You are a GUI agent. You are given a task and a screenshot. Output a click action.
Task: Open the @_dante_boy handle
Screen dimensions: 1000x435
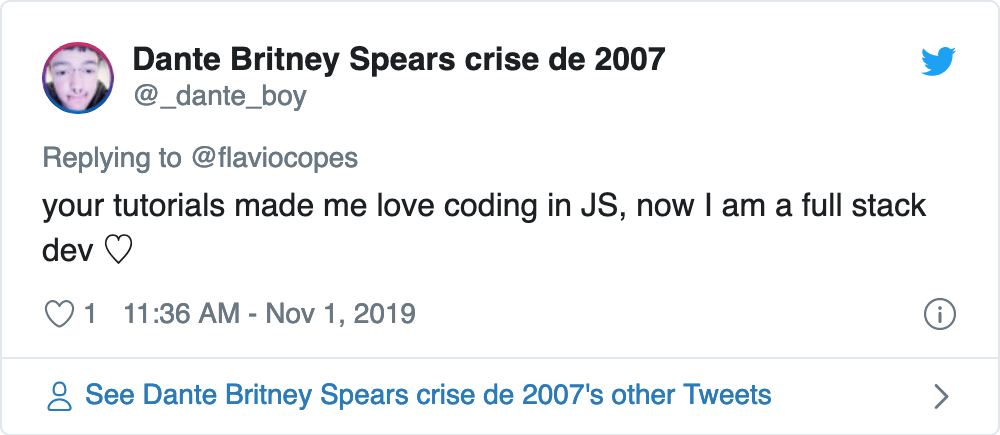pyautogui.click(x=219, y=96)
